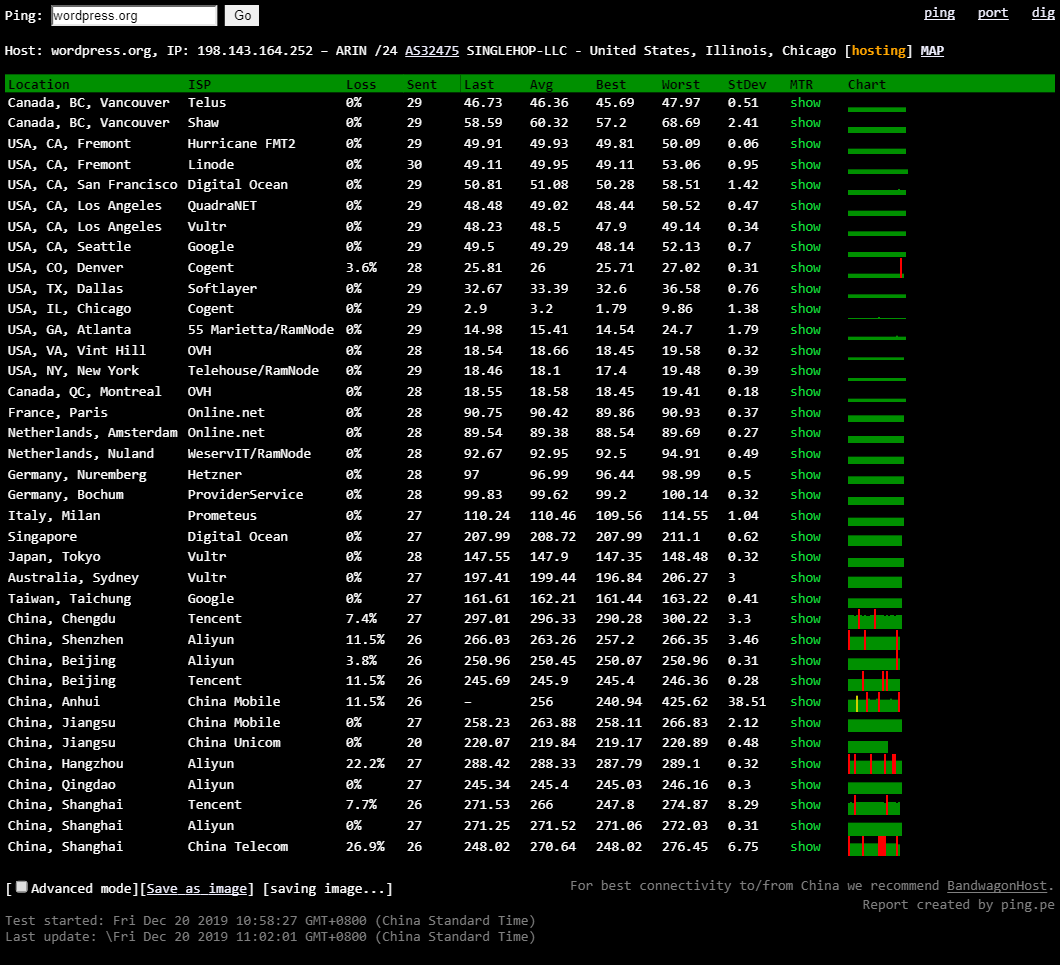Open the dig tool link
1060x965 pixels.
coord(1041,13)
